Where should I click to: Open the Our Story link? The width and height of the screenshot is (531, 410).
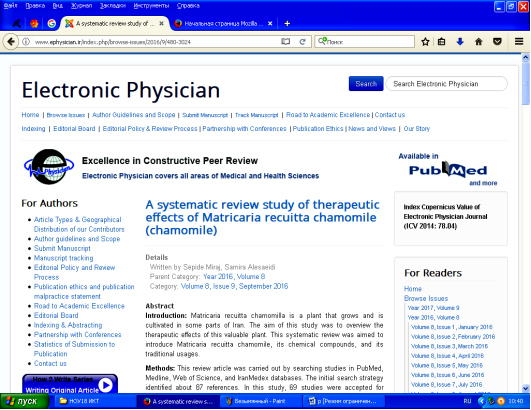point(417,129)
